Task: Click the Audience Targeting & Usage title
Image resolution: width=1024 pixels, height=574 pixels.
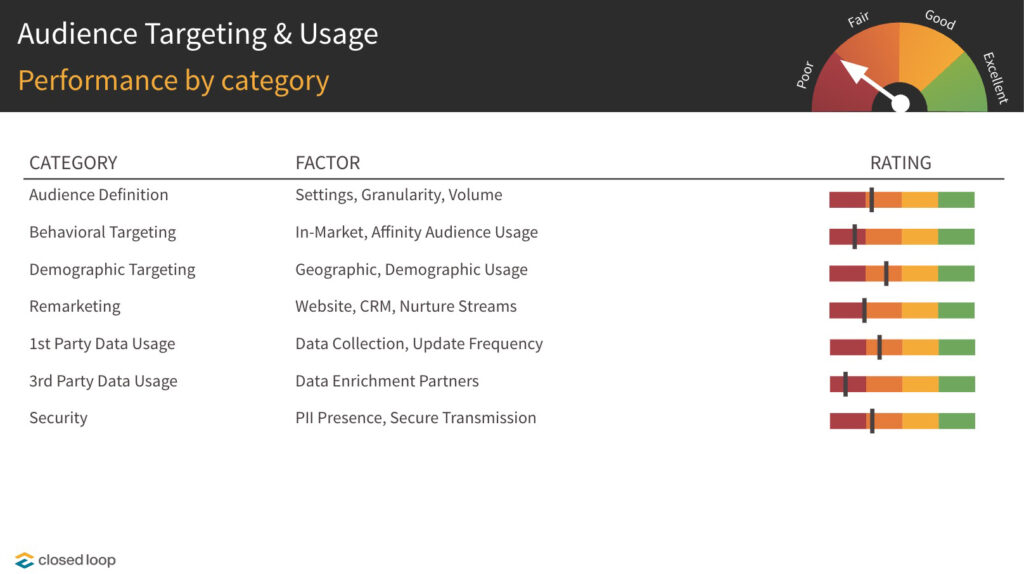Action: [x=198, y=34]
